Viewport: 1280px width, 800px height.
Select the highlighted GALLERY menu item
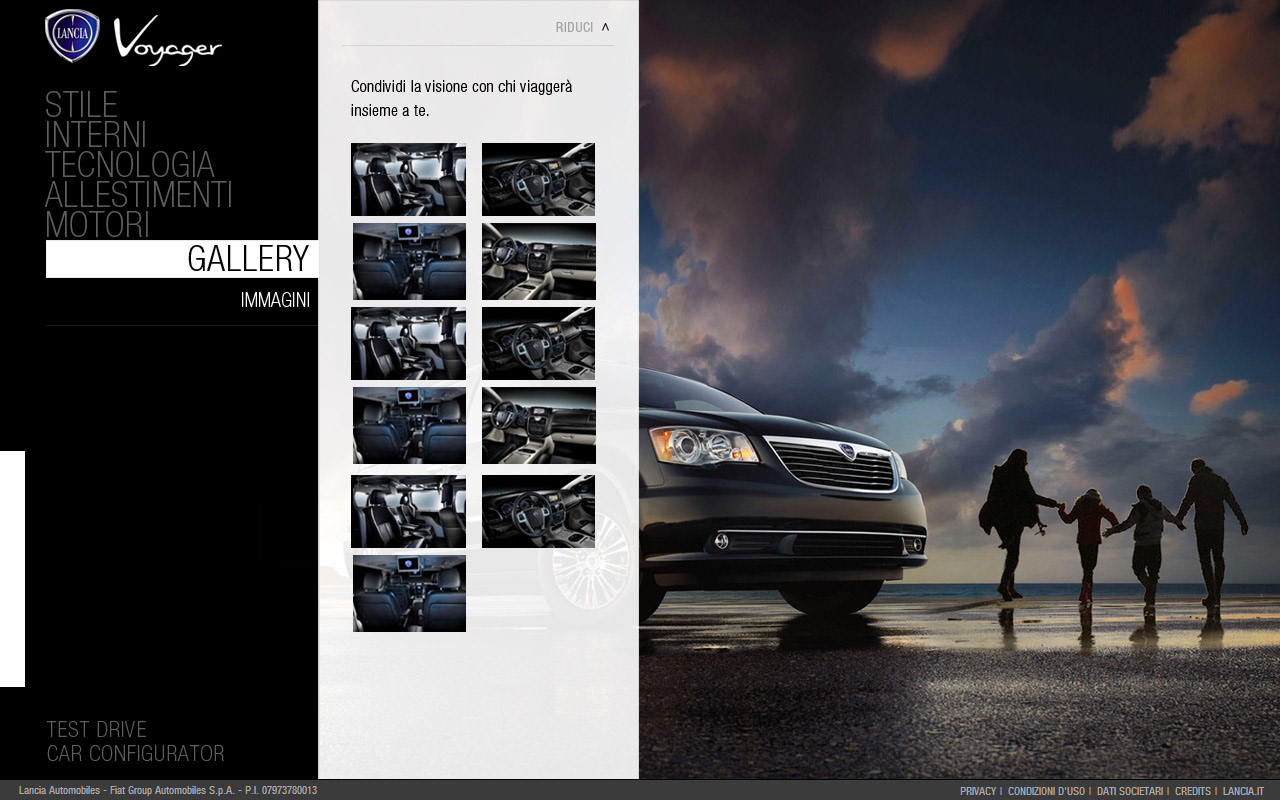pyautogui.click(x=182, y=259)
